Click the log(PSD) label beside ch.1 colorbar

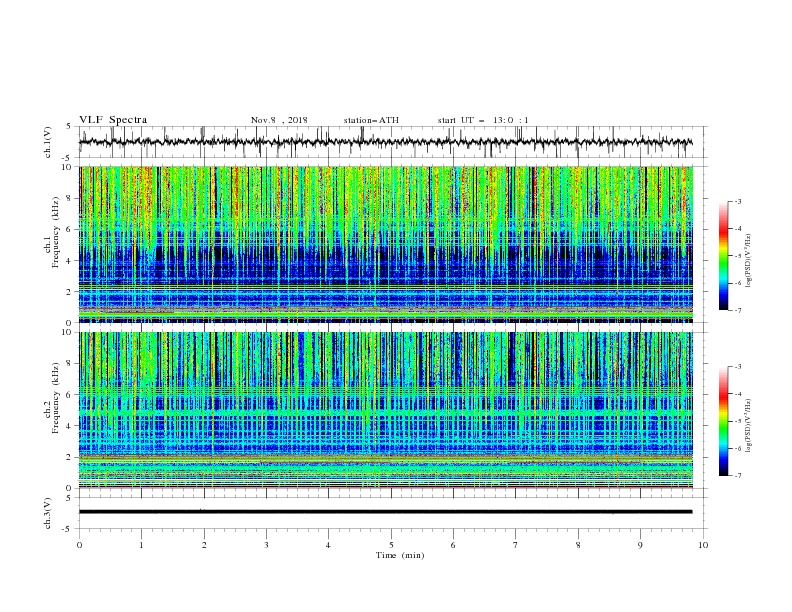tap(749, 261)
